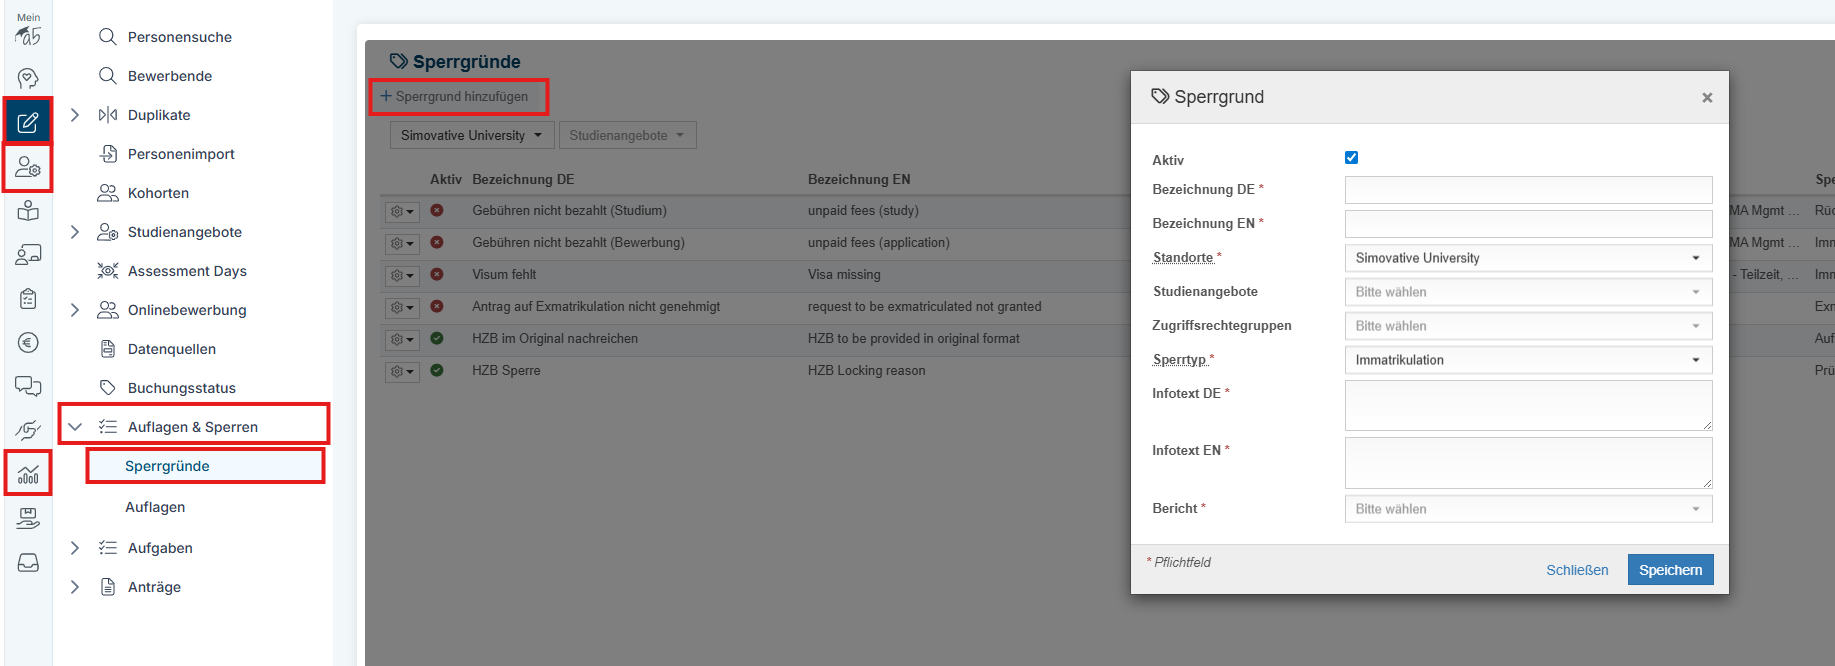Open the Bericht dropdown
Screen dimensions: 1835x666
tap(1527, 509)
